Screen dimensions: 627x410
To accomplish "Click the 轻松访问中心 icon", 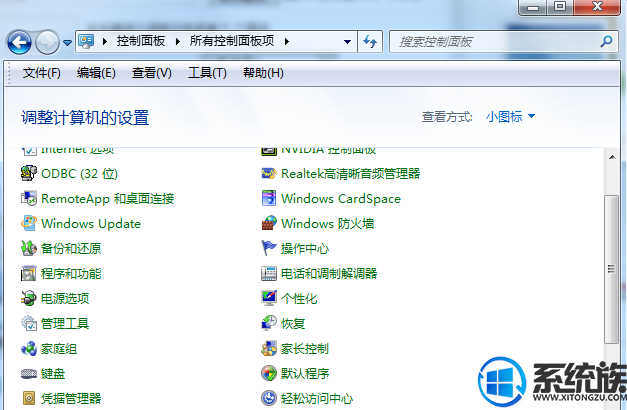I will tap(269, 398).
